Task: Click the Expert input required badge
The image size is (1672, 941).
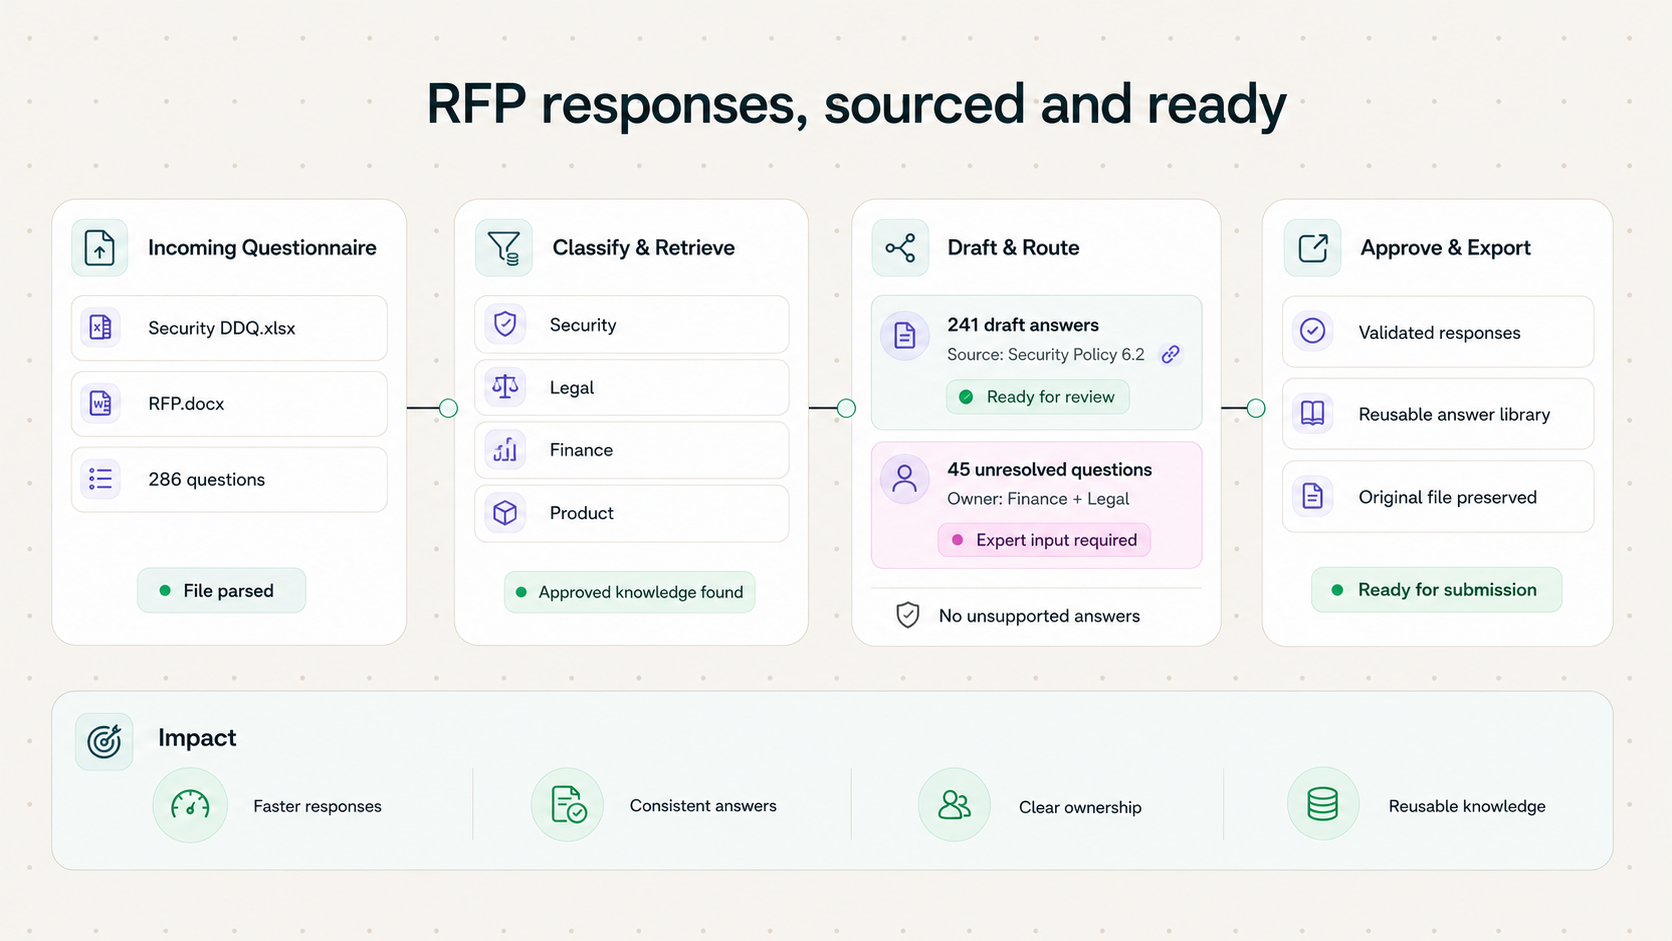Action: tap(1045, 540)
